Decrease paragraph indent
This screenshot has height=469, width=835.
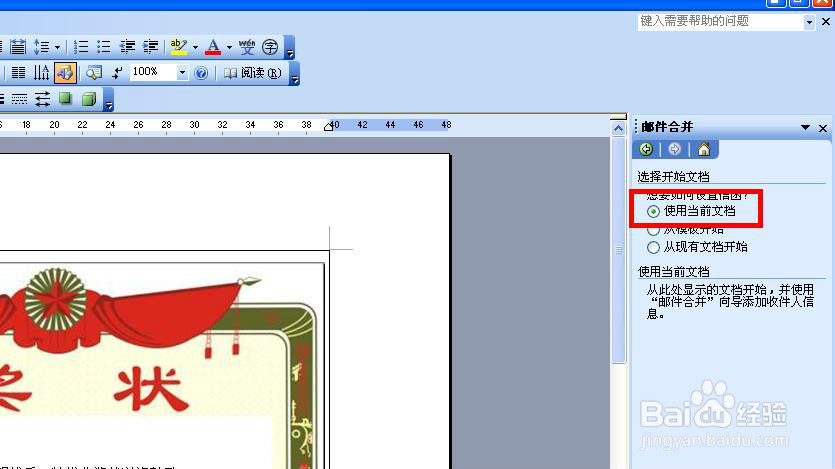tap(127, 47)
